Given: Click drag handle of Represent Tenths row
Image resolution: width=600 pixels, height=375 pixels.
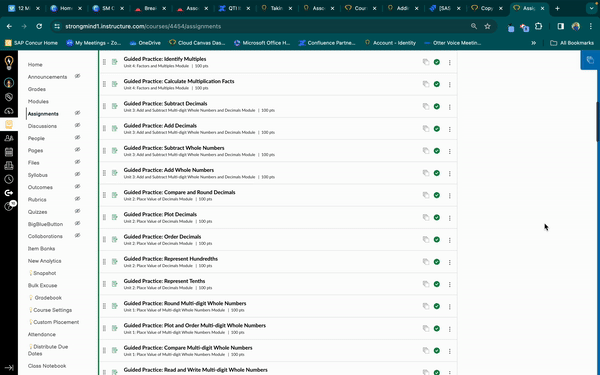Looking at the screenshot, I should (104, 284).
